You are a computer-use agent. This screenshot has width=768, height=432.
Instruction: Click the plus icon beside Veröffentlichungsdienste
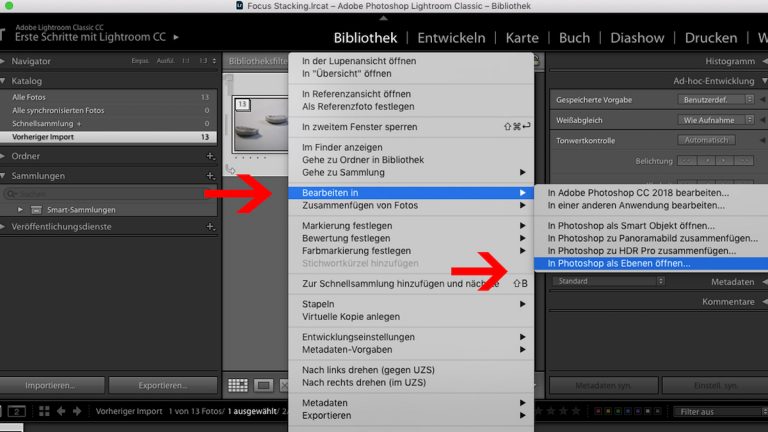(209, 228)
